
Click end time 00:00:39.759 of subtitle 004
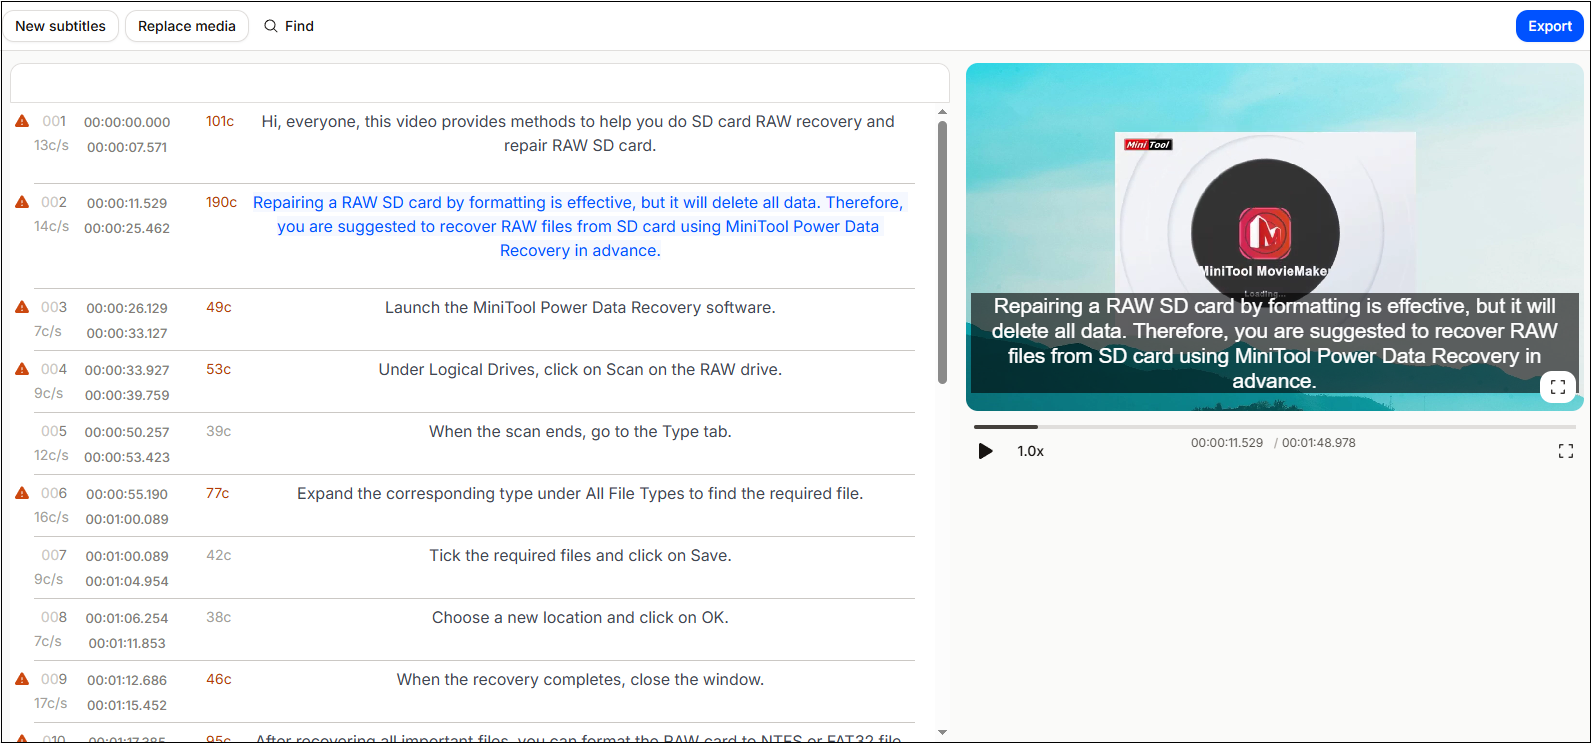(127, 395)
